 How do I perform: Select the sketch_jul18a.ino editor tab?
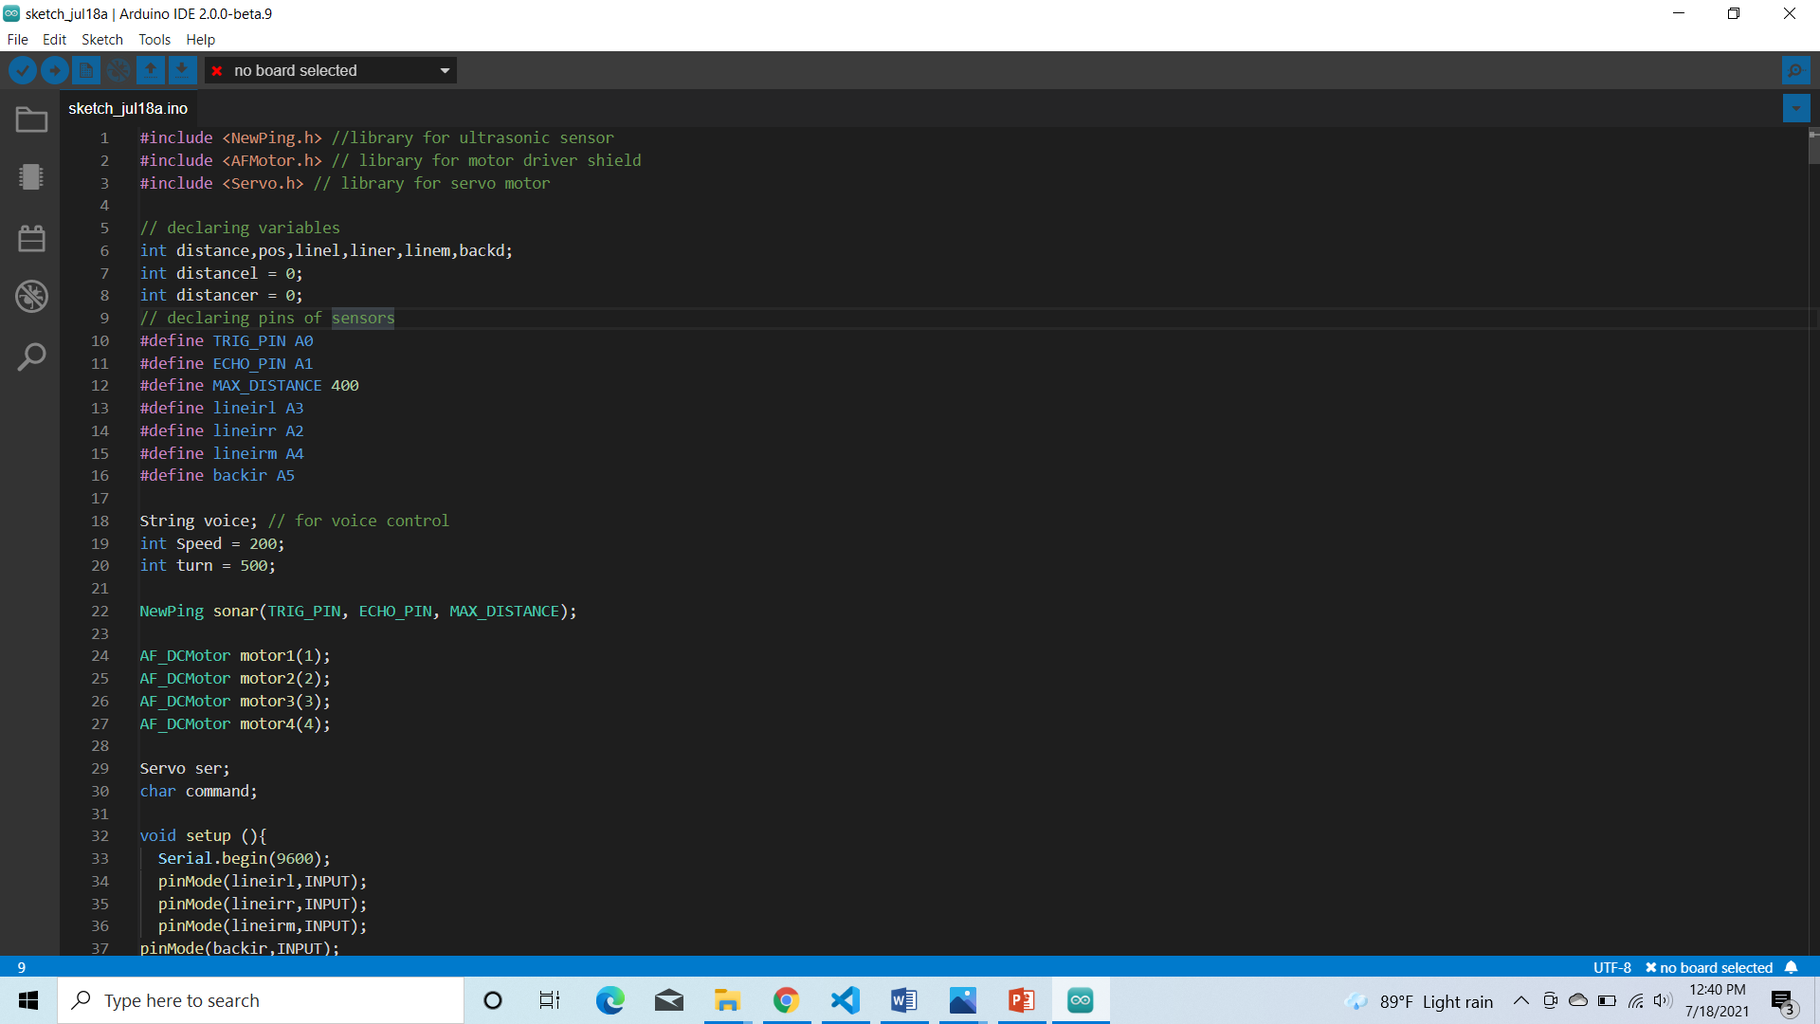coord(128,108)
